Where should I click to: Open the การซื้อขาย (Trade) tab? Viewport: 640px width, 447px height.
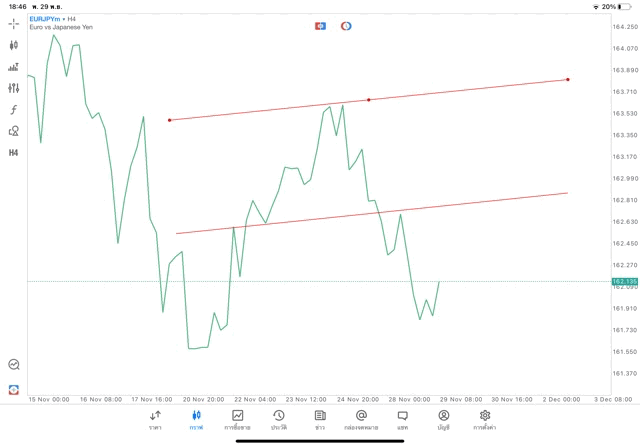coord(237,419)
